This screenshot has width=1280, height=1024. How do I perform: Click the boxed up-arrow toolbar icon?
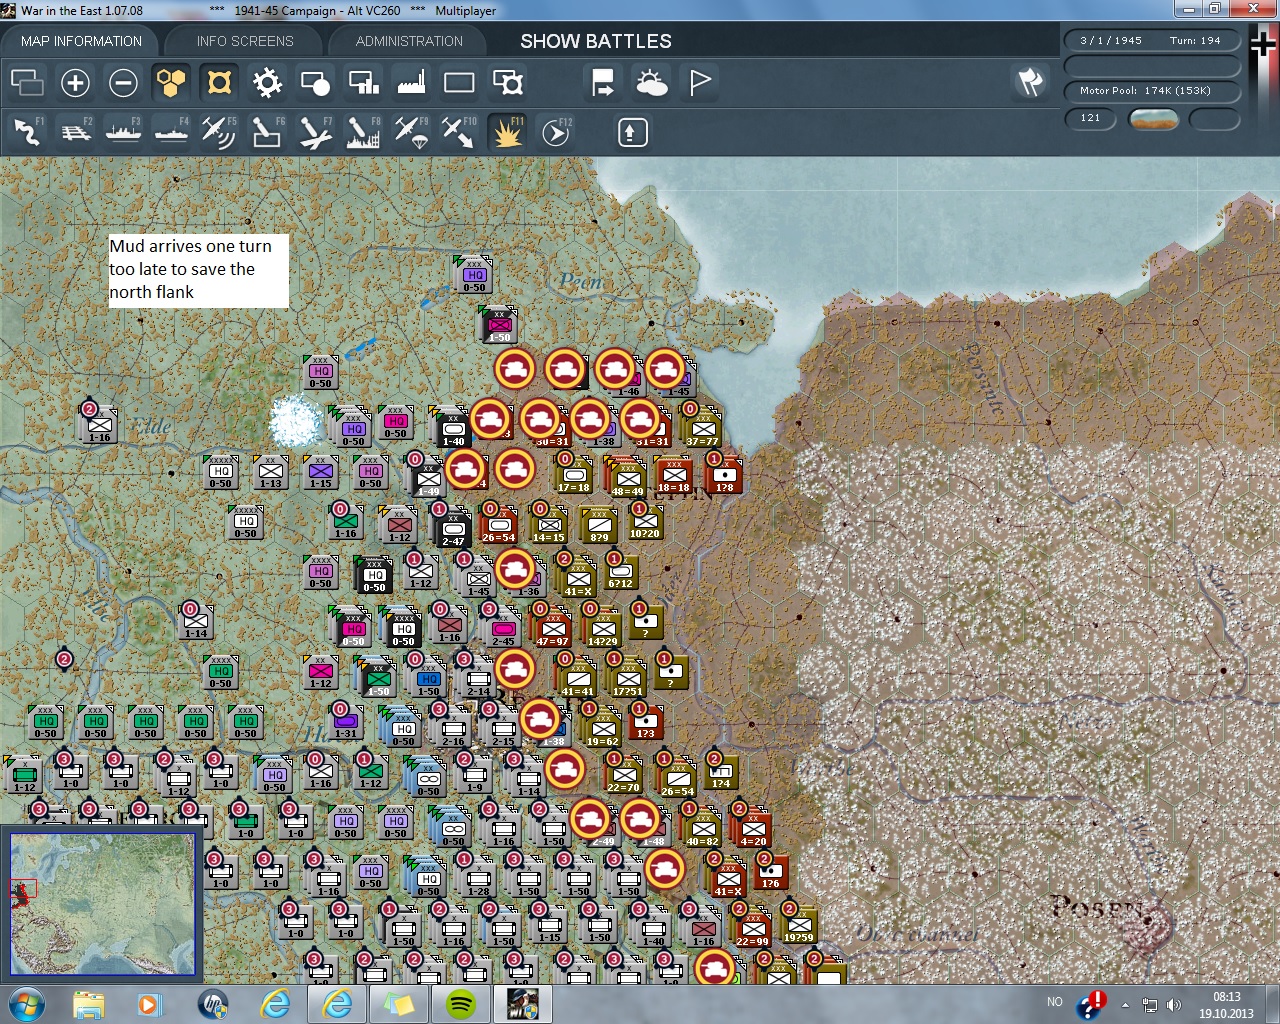coord(632,132)
